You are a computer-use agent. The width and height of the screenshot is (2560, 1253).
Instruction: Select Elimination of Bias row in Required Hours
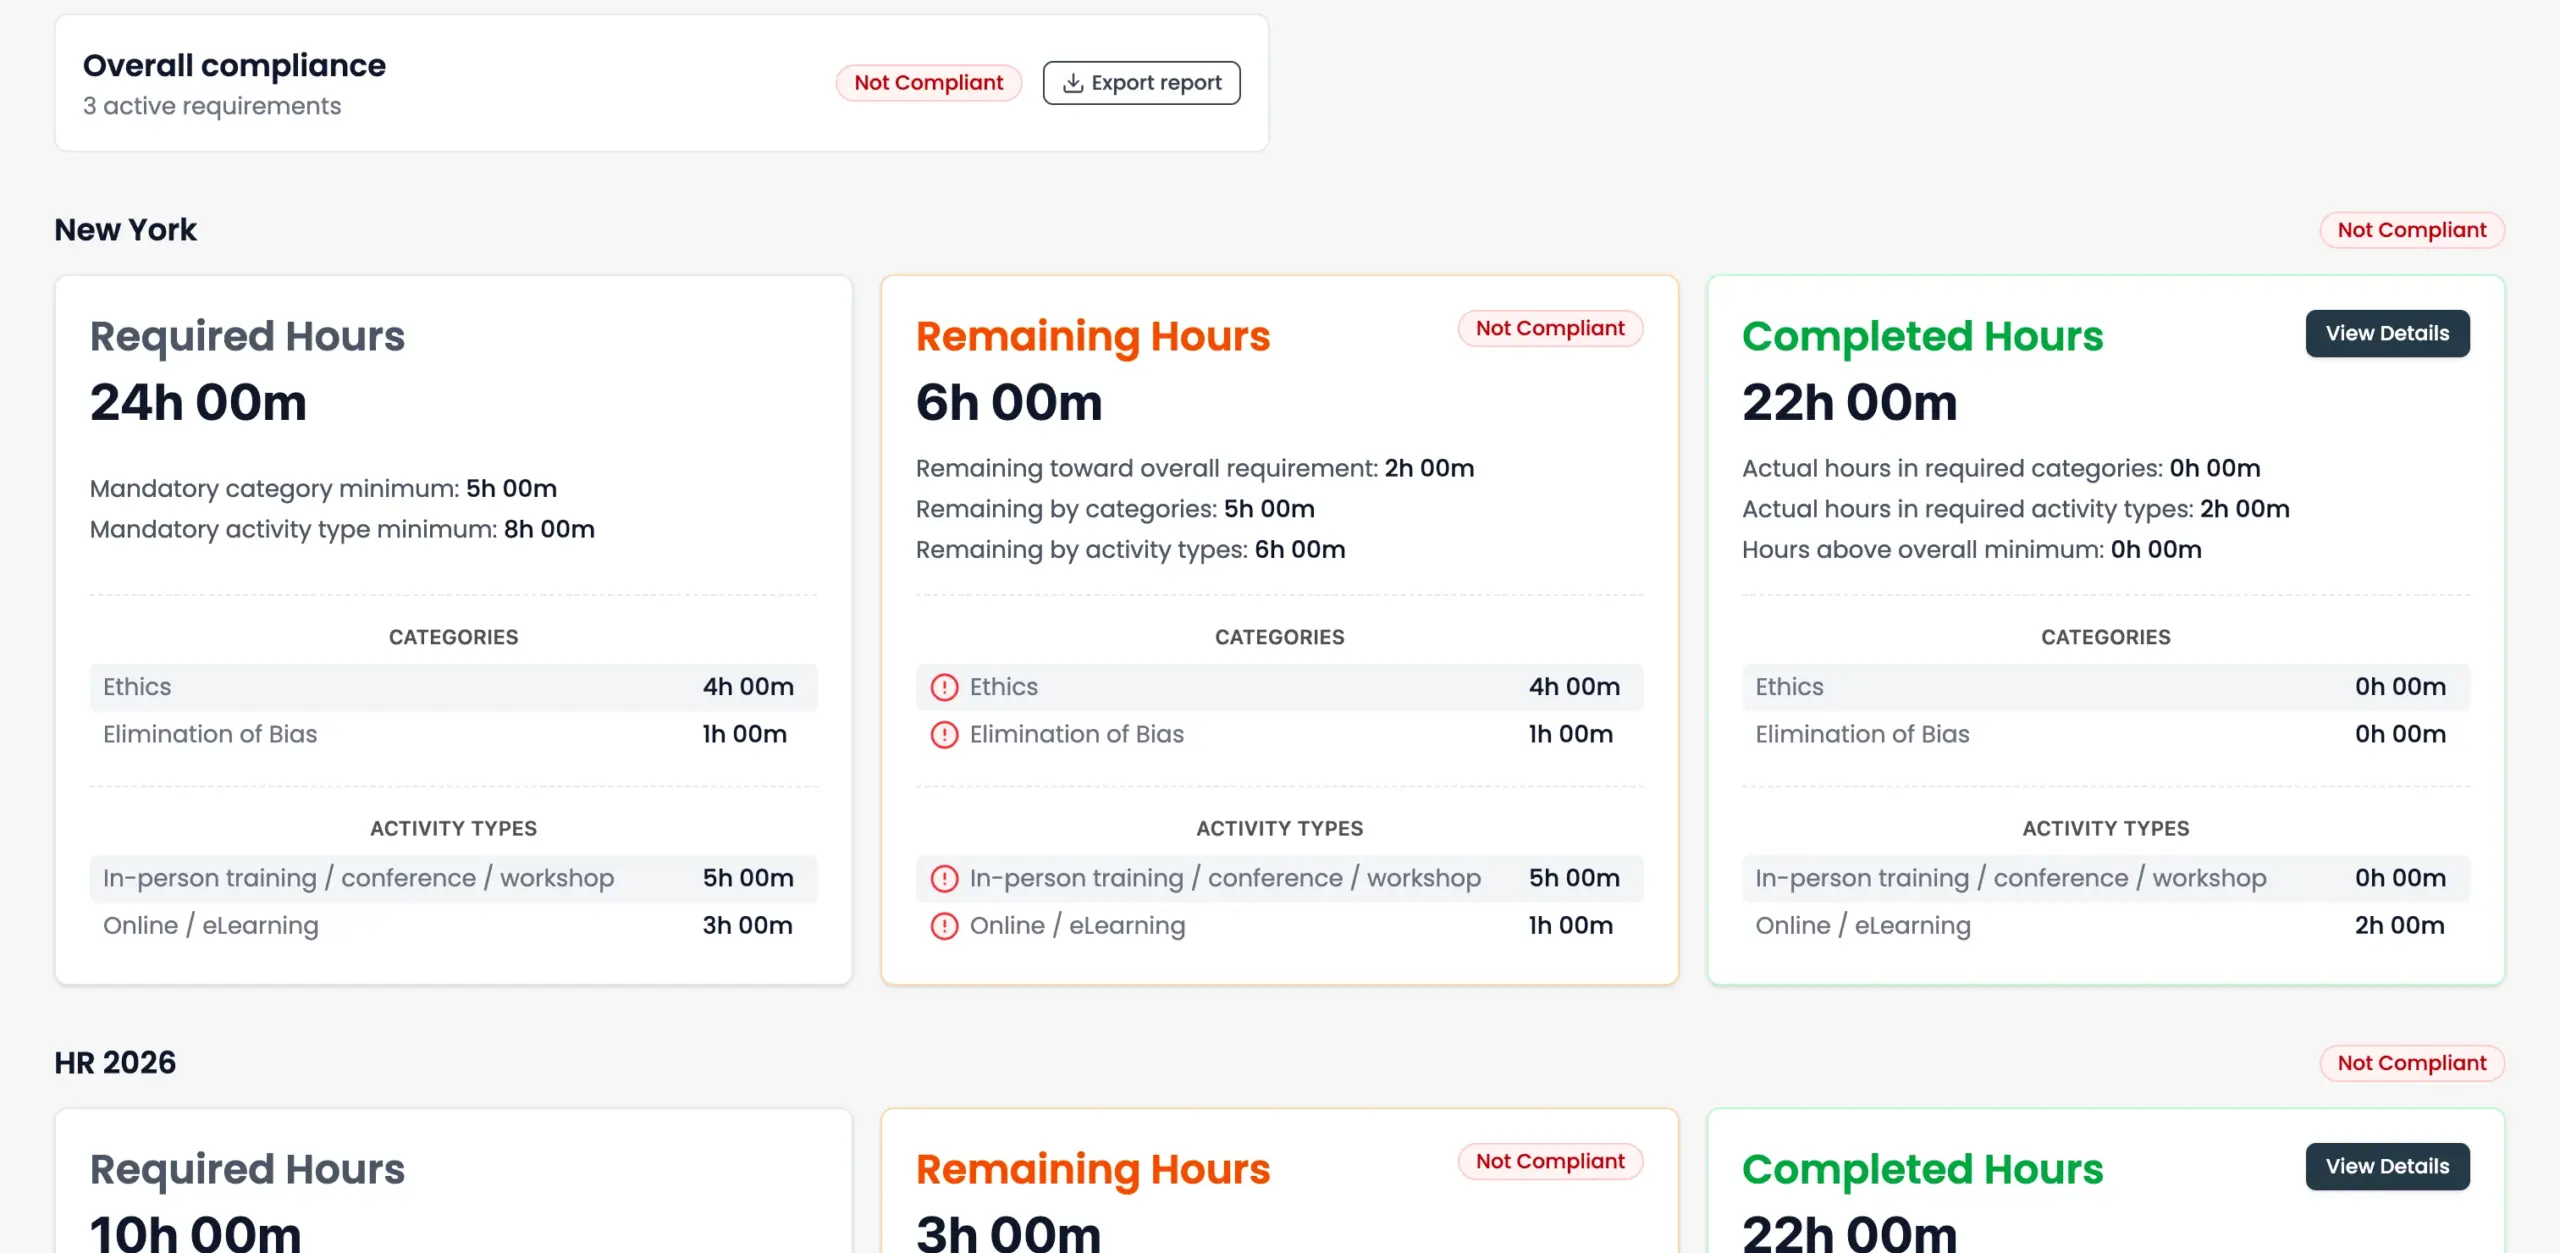[453, 735]
